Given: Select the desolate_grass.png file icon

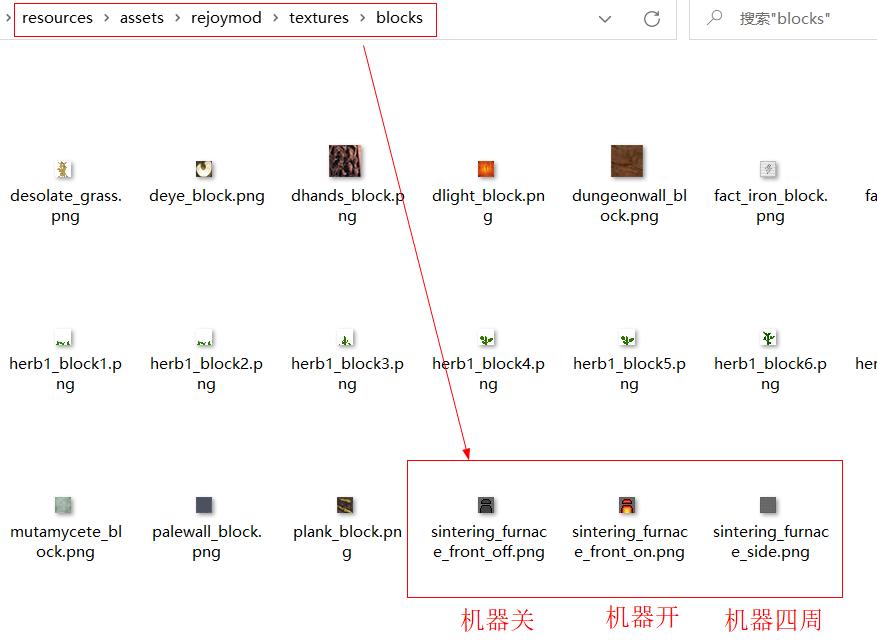Looking at the screenshot, I should click(x=64, y=169).
